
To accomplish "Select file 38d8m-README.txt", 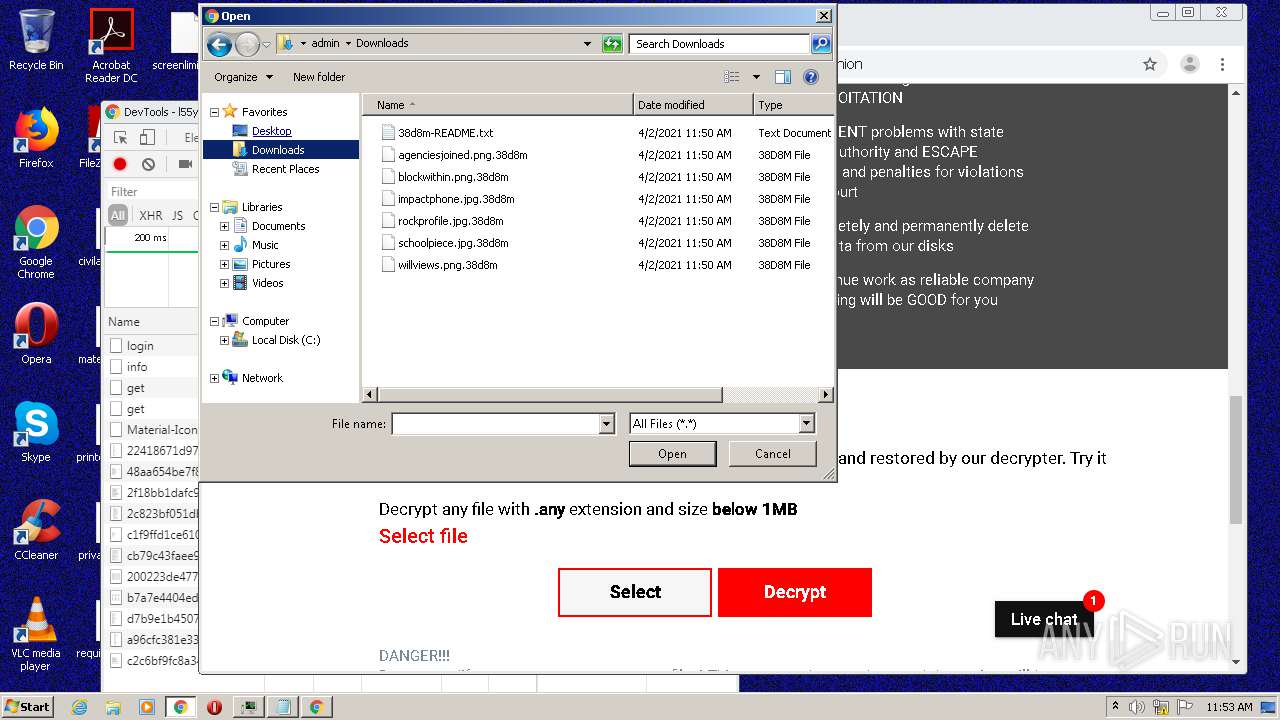I will [x=445, y=133].
